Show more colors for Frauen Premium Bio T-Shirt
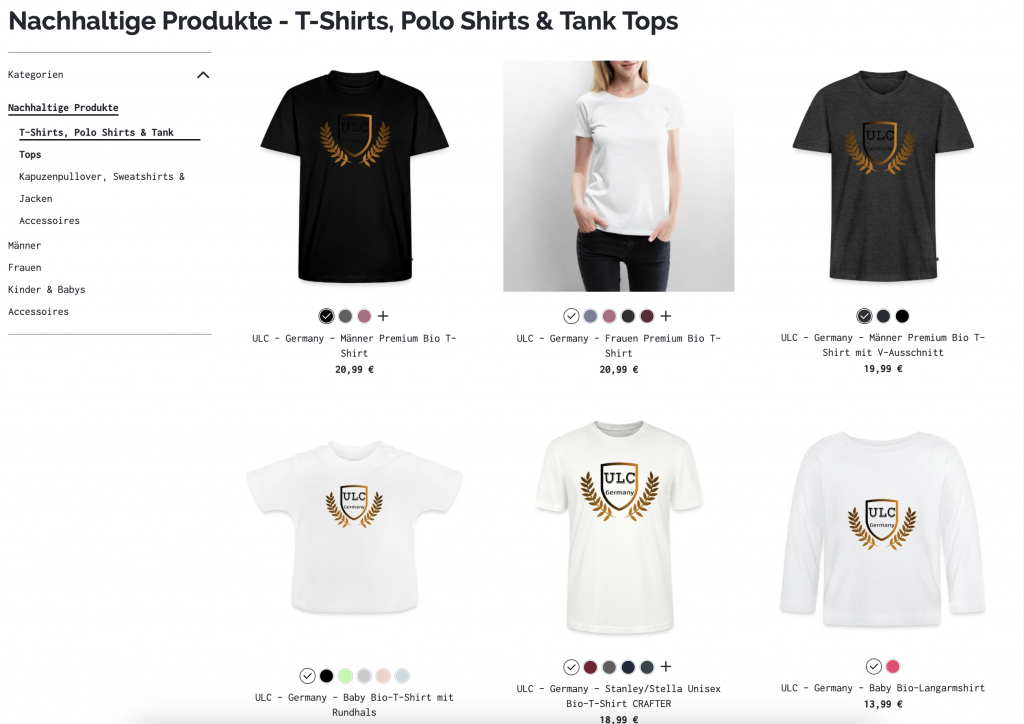Image resolution: width=1024 pixels, height=724 pixels. 665,316
